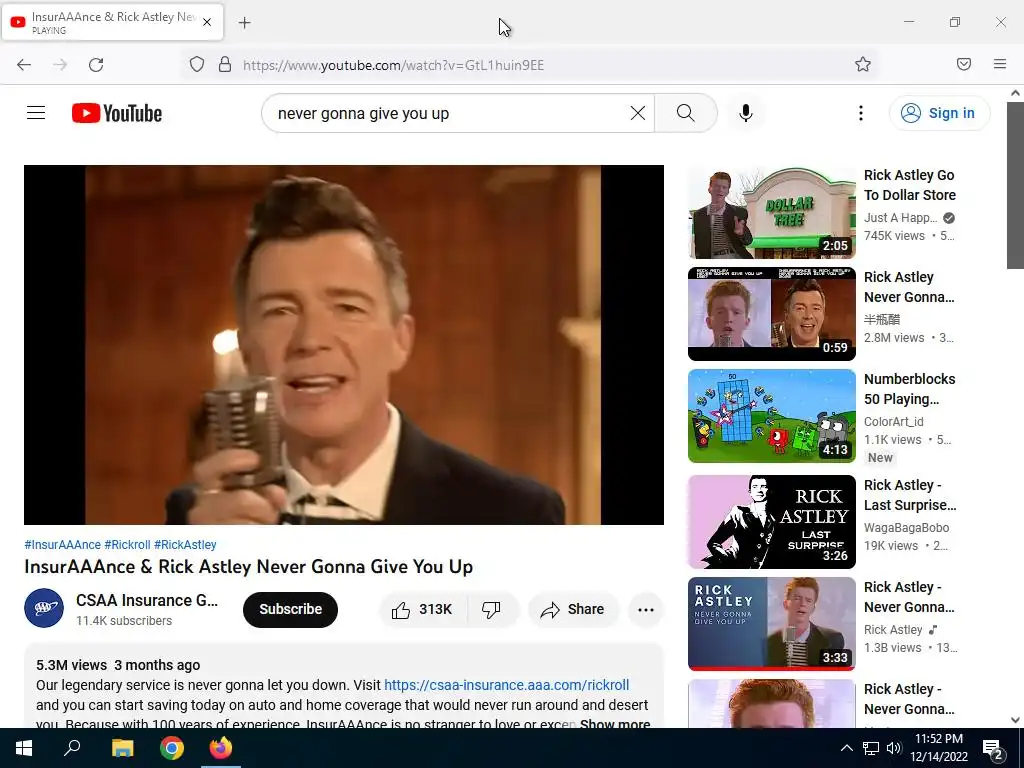Image resolution: width=1024 pixels, height=768 pixels.
Task: Save to Pocket icon in toolbar
Action: [x=964, y=64]
